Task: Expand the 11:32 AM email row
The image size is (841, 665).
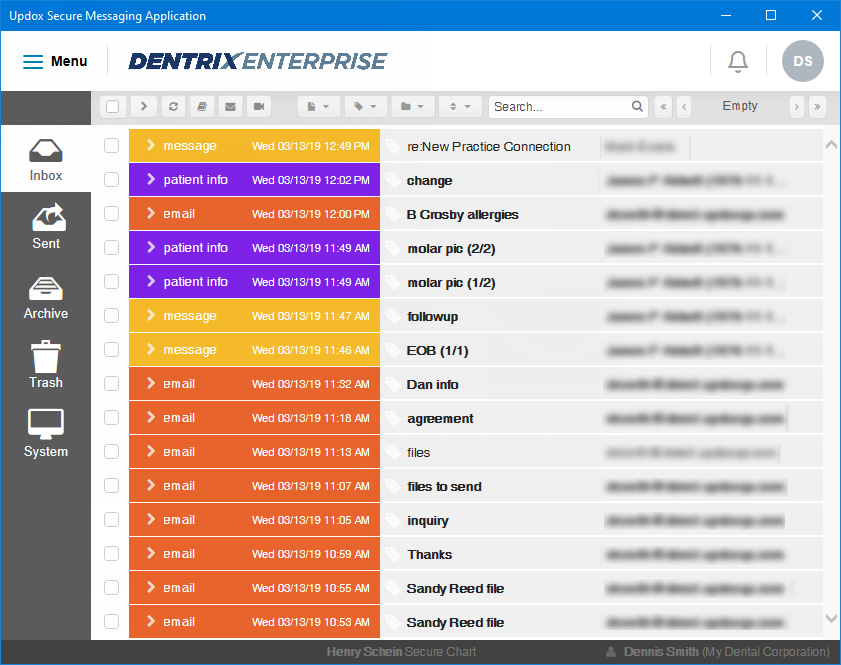Action: [x=151, y=383]
